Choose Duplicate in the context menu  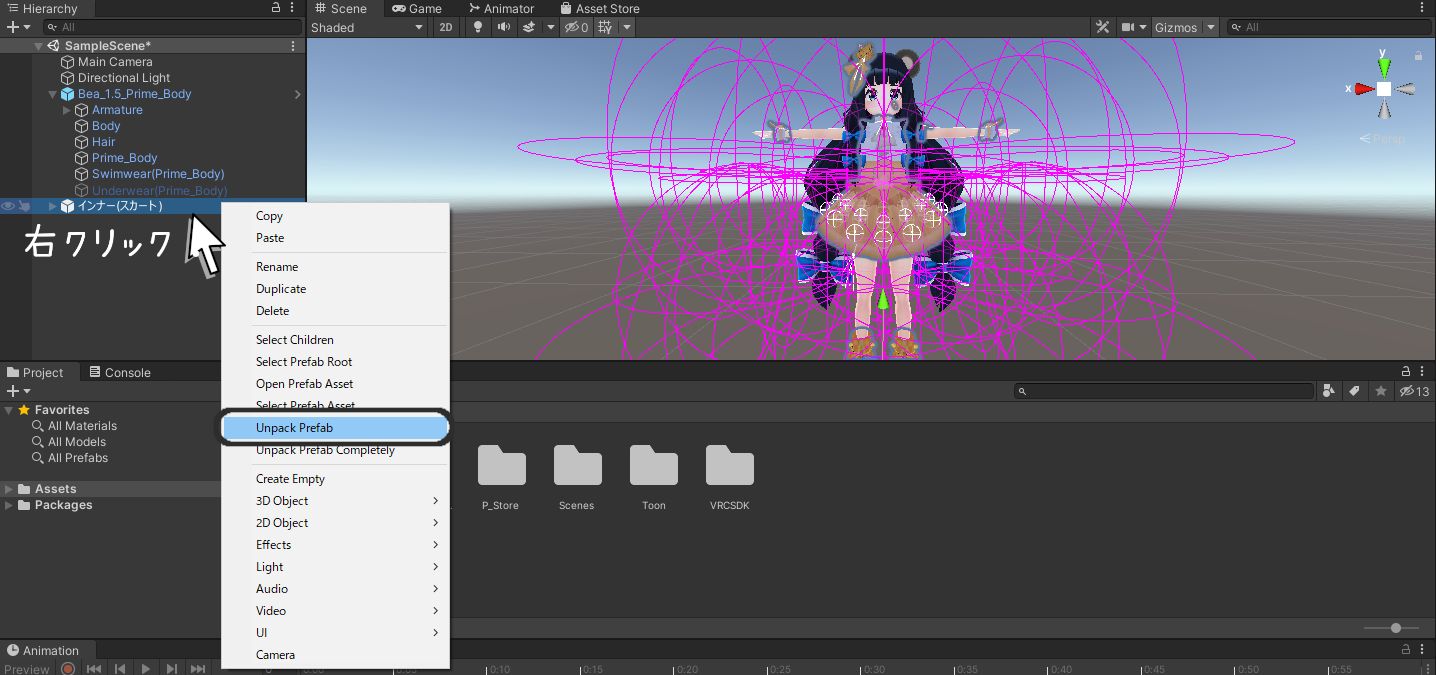coord(281,289)
